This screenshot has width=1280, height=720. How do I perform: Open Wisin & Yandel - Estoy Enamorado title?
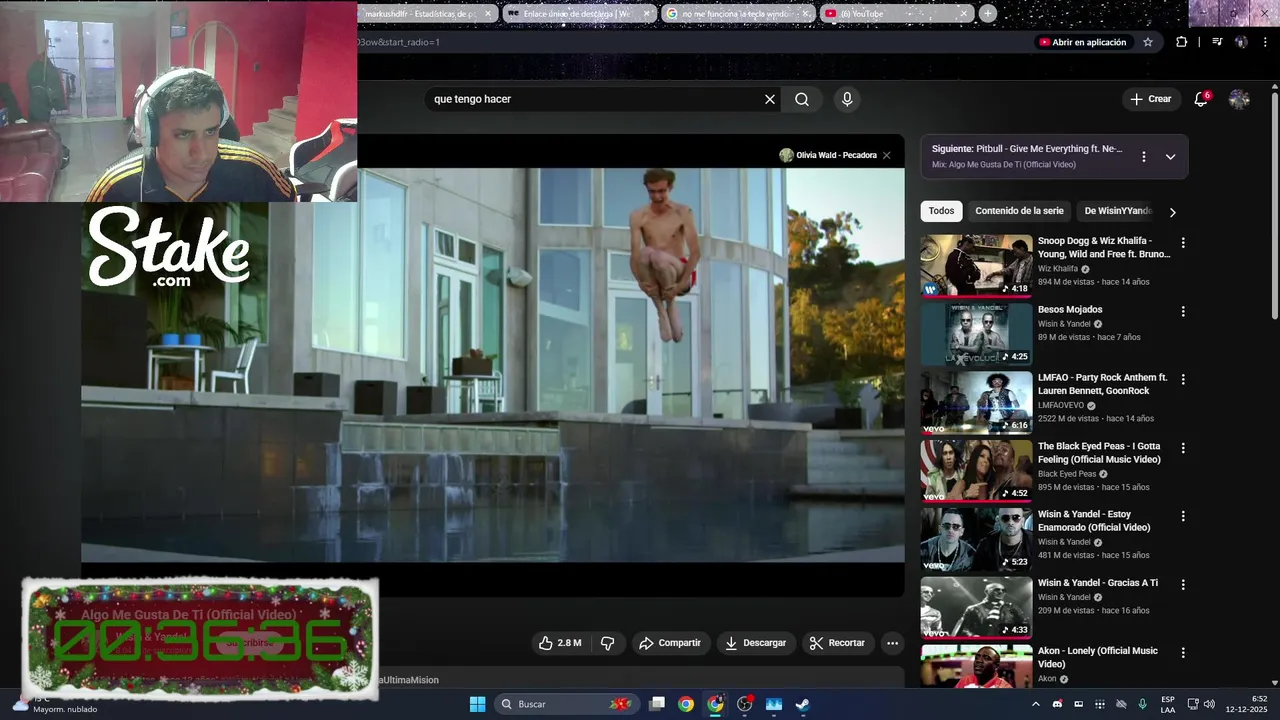[x=1094, y=521]
